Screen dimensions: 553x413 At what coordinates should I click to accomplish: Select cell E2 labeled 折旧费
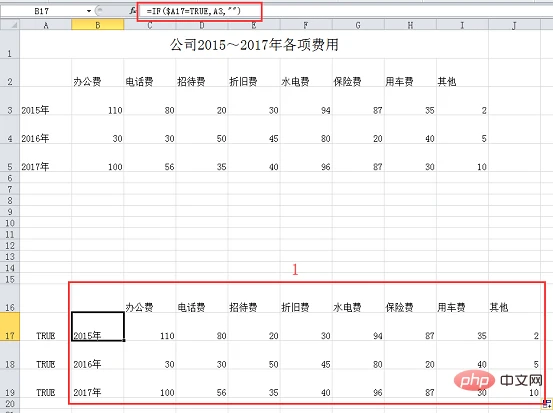254,73
